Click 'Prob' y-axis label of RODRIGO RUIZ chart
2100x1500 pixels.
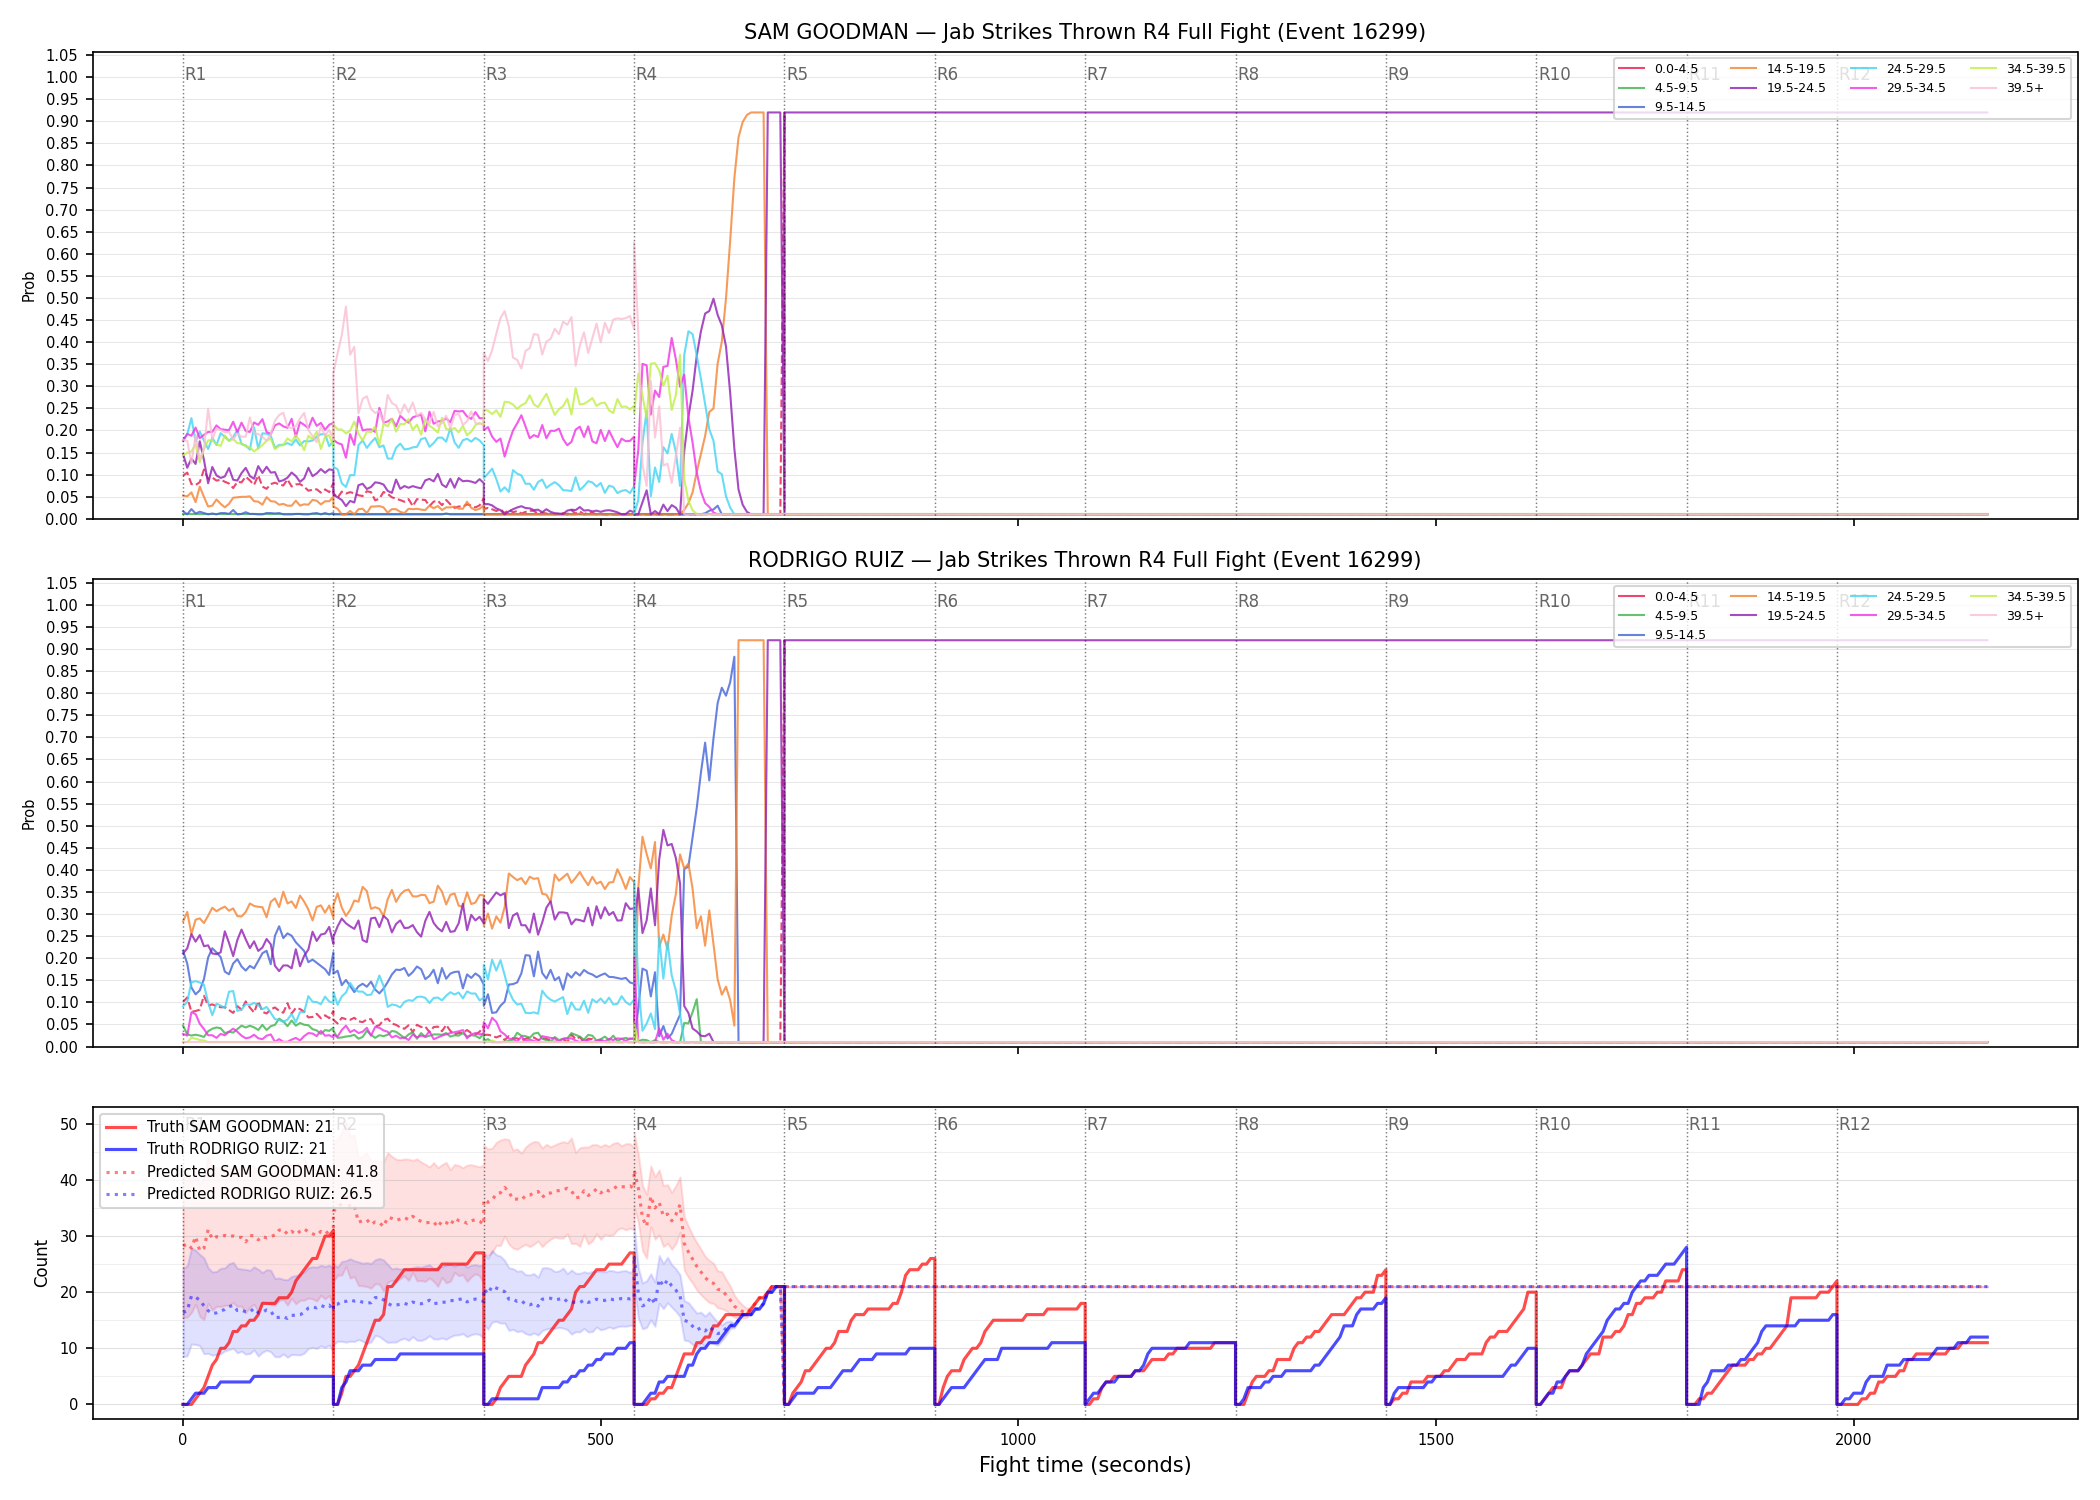pyautogui.click(x=29, y=814)
